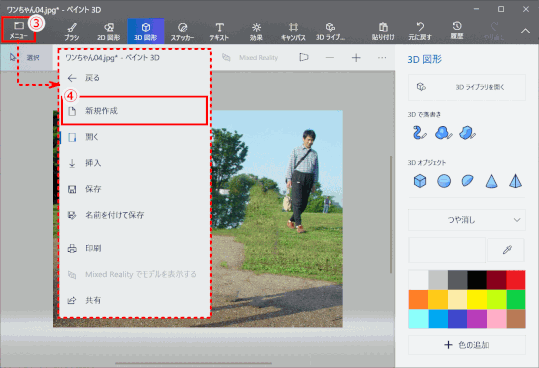
Task: Go back with 戻る in the menu
Action: coord(134,78)
